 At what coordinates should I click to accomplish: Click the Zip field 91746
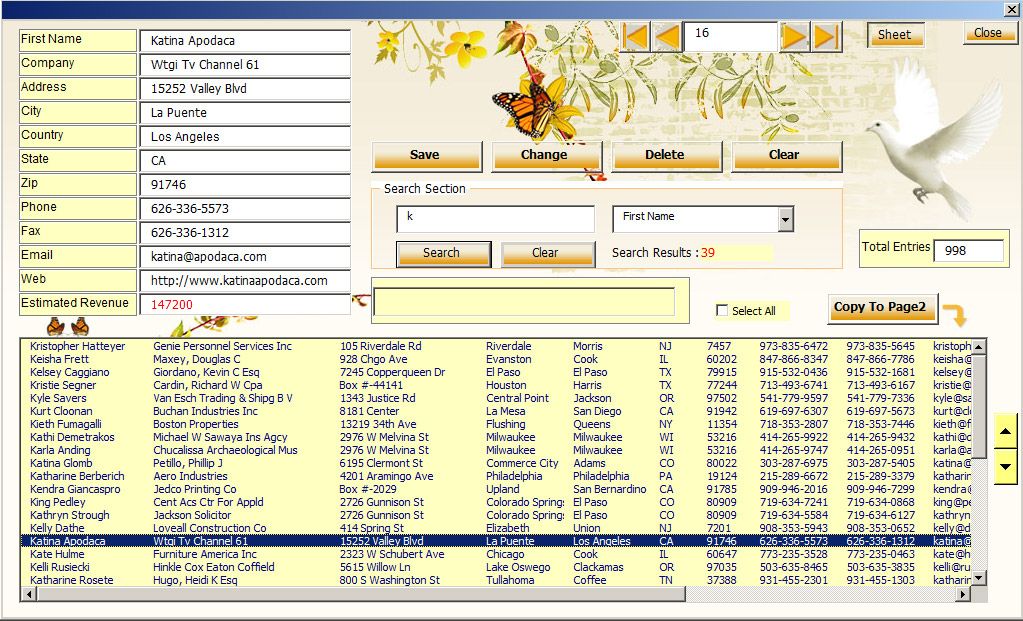pyautogui.click(x=245, y=185)
